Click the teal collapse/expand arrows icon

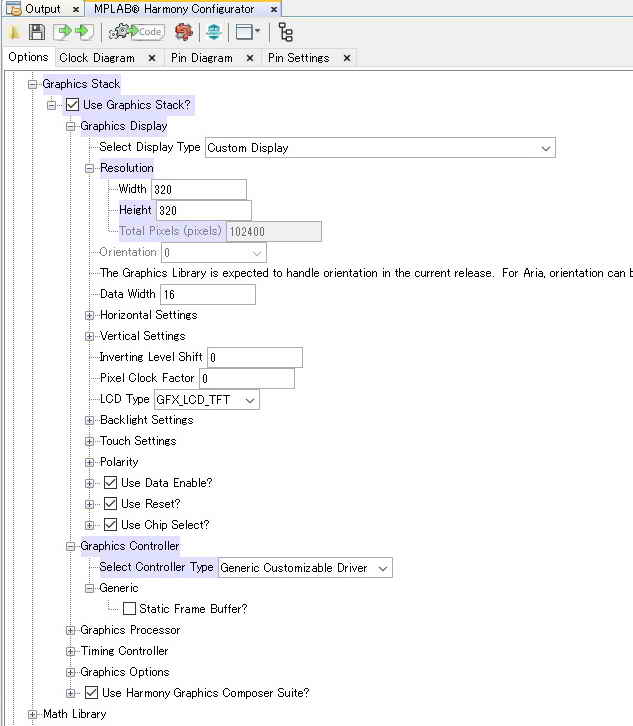click(213, 32)
